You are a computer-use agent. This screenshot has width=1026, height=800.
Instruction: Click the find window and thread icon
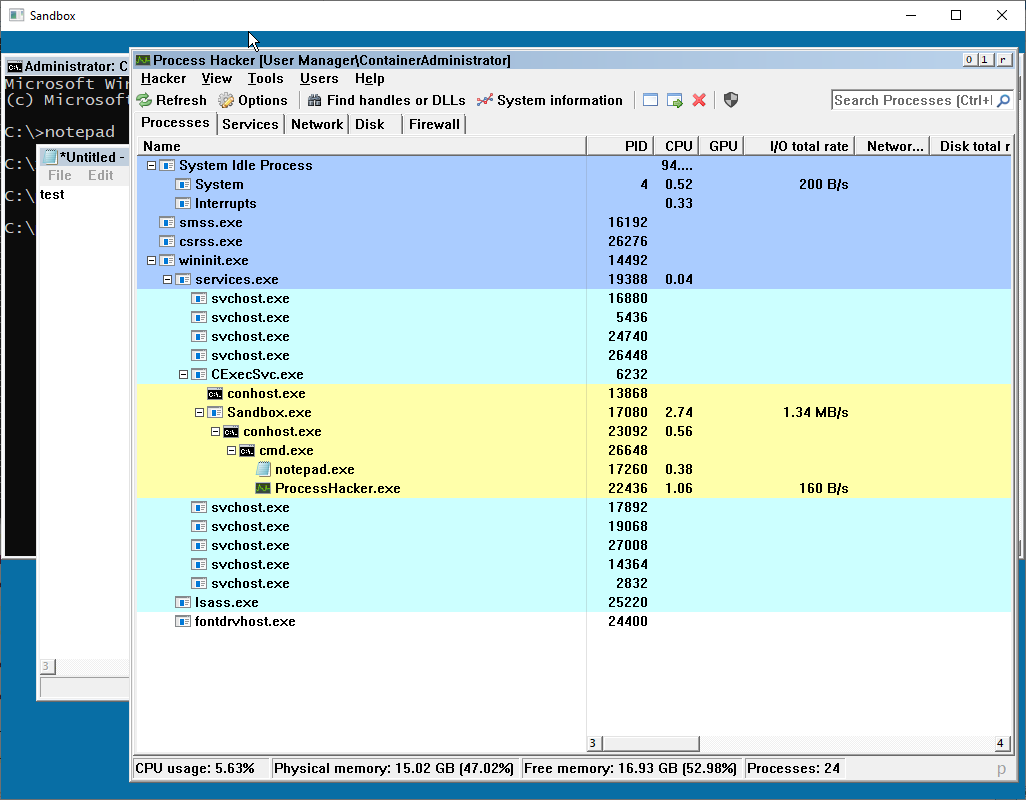(x=675, y=101)
